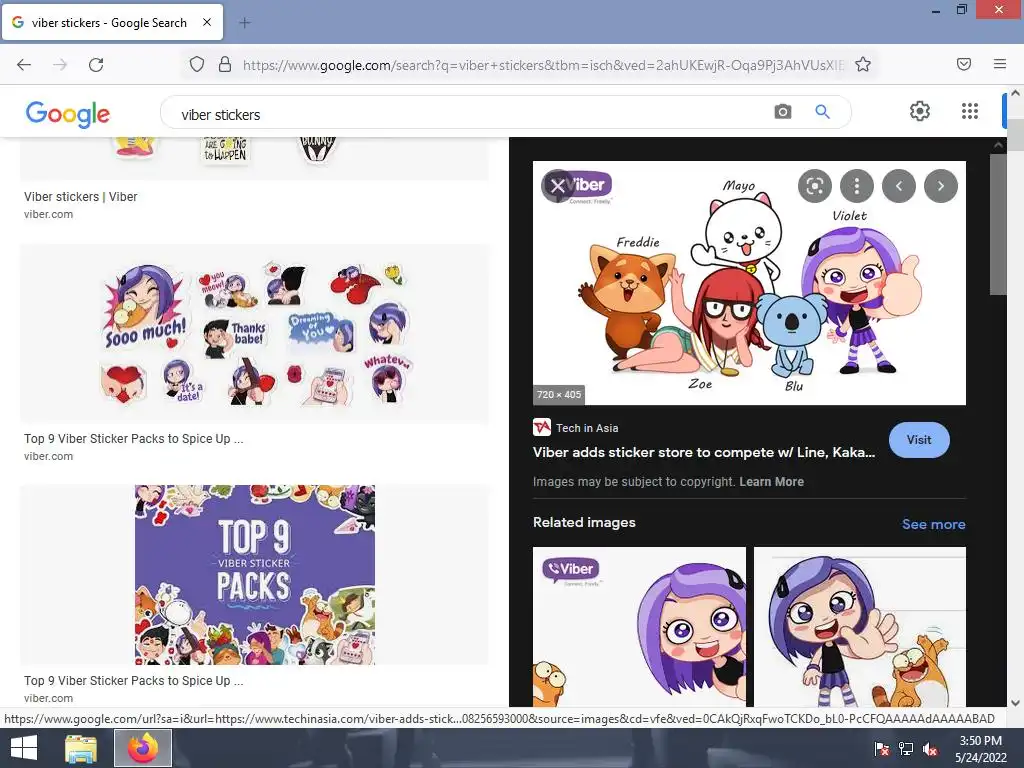Click the Learn More copyright link
The height and width of the screenshot is (768, 1024).
(x=771, y=482)
